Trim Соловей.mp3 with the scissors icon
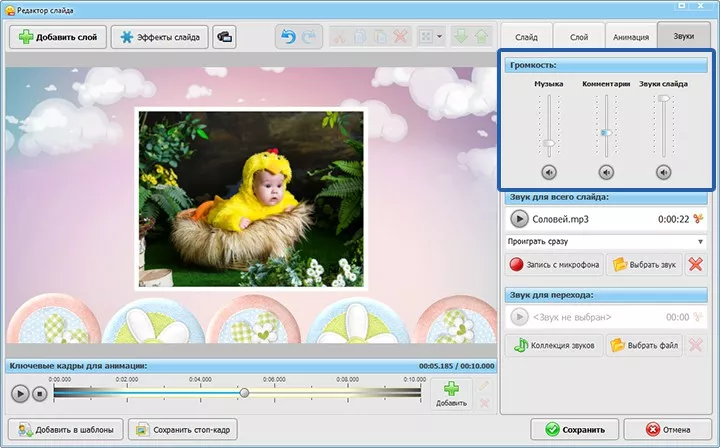 click(696, 219)
